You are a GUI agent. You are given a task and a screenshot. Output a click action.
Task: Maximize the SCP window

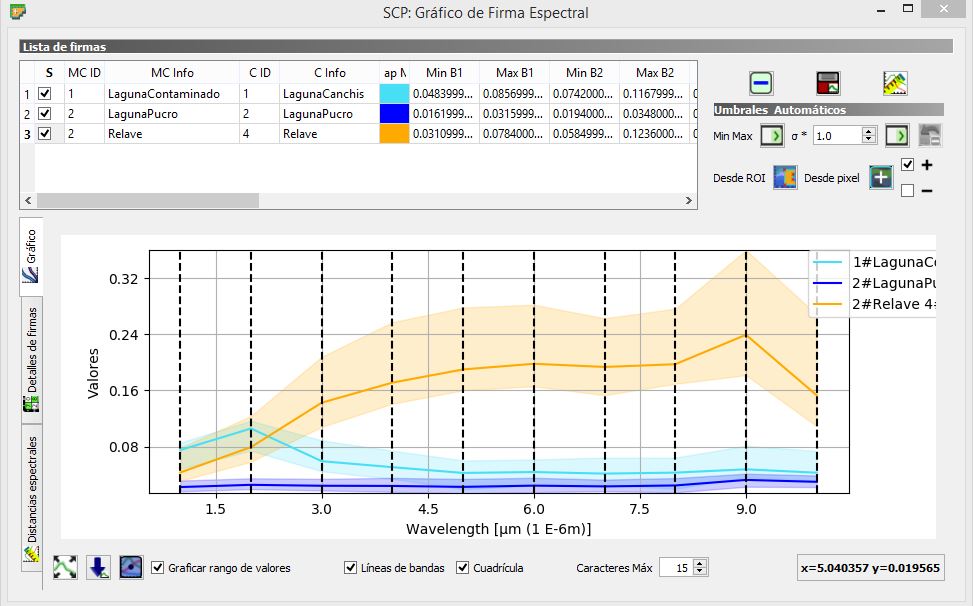908,9
